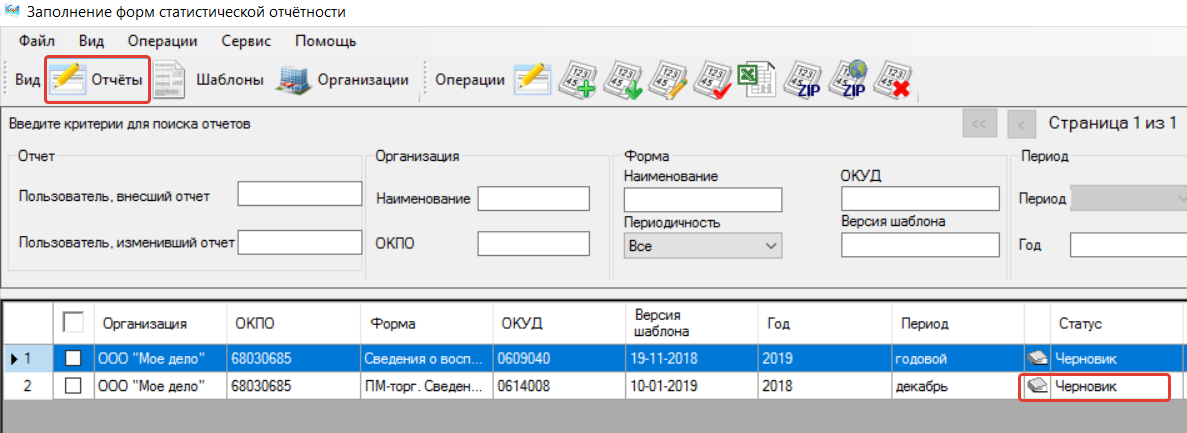Go to first page with << button
This screenshot has width=1187, height=433.
[980, 124]
